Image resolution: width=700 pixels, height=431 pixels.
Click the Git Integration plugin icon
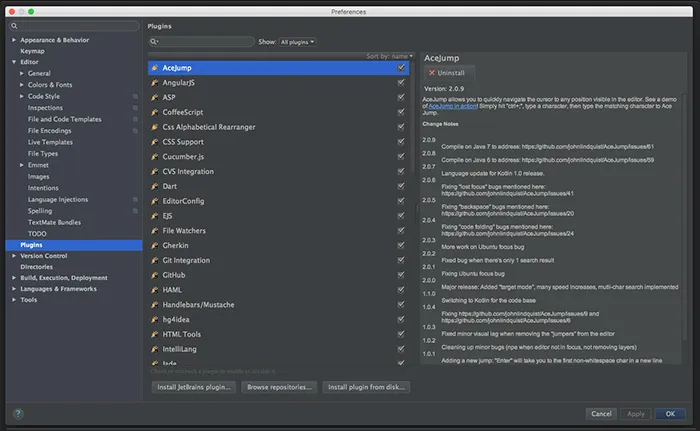[x=155, y=260]
